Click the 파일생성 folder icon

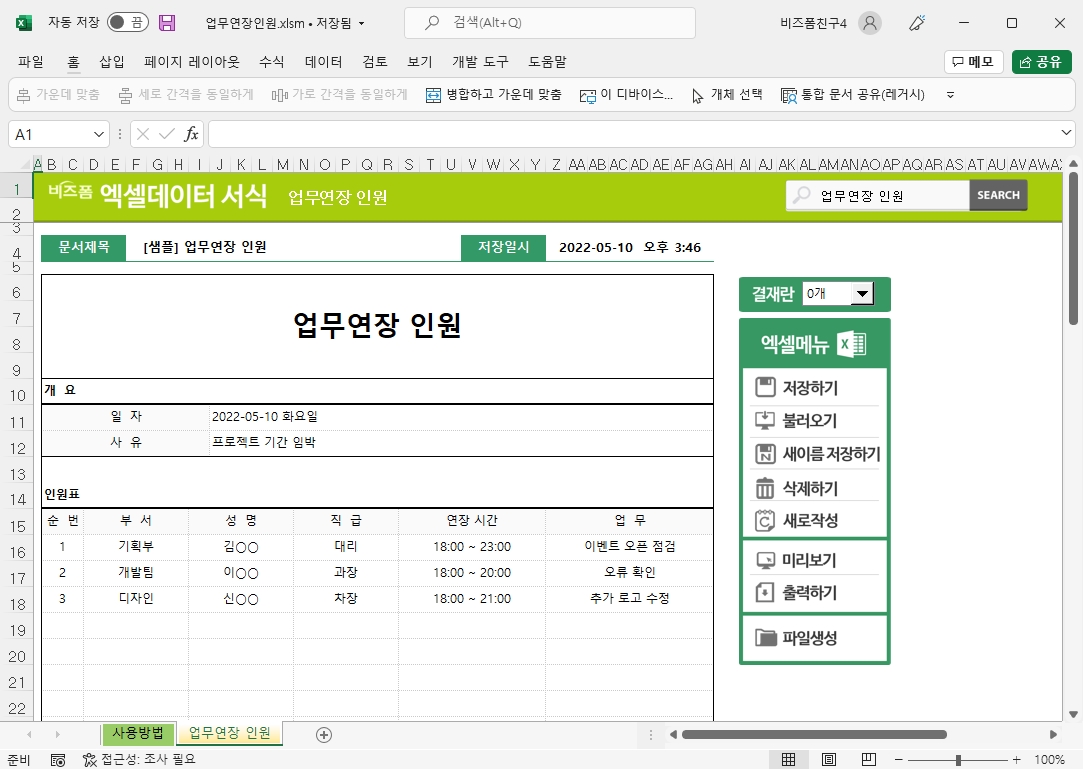(765, 638)
